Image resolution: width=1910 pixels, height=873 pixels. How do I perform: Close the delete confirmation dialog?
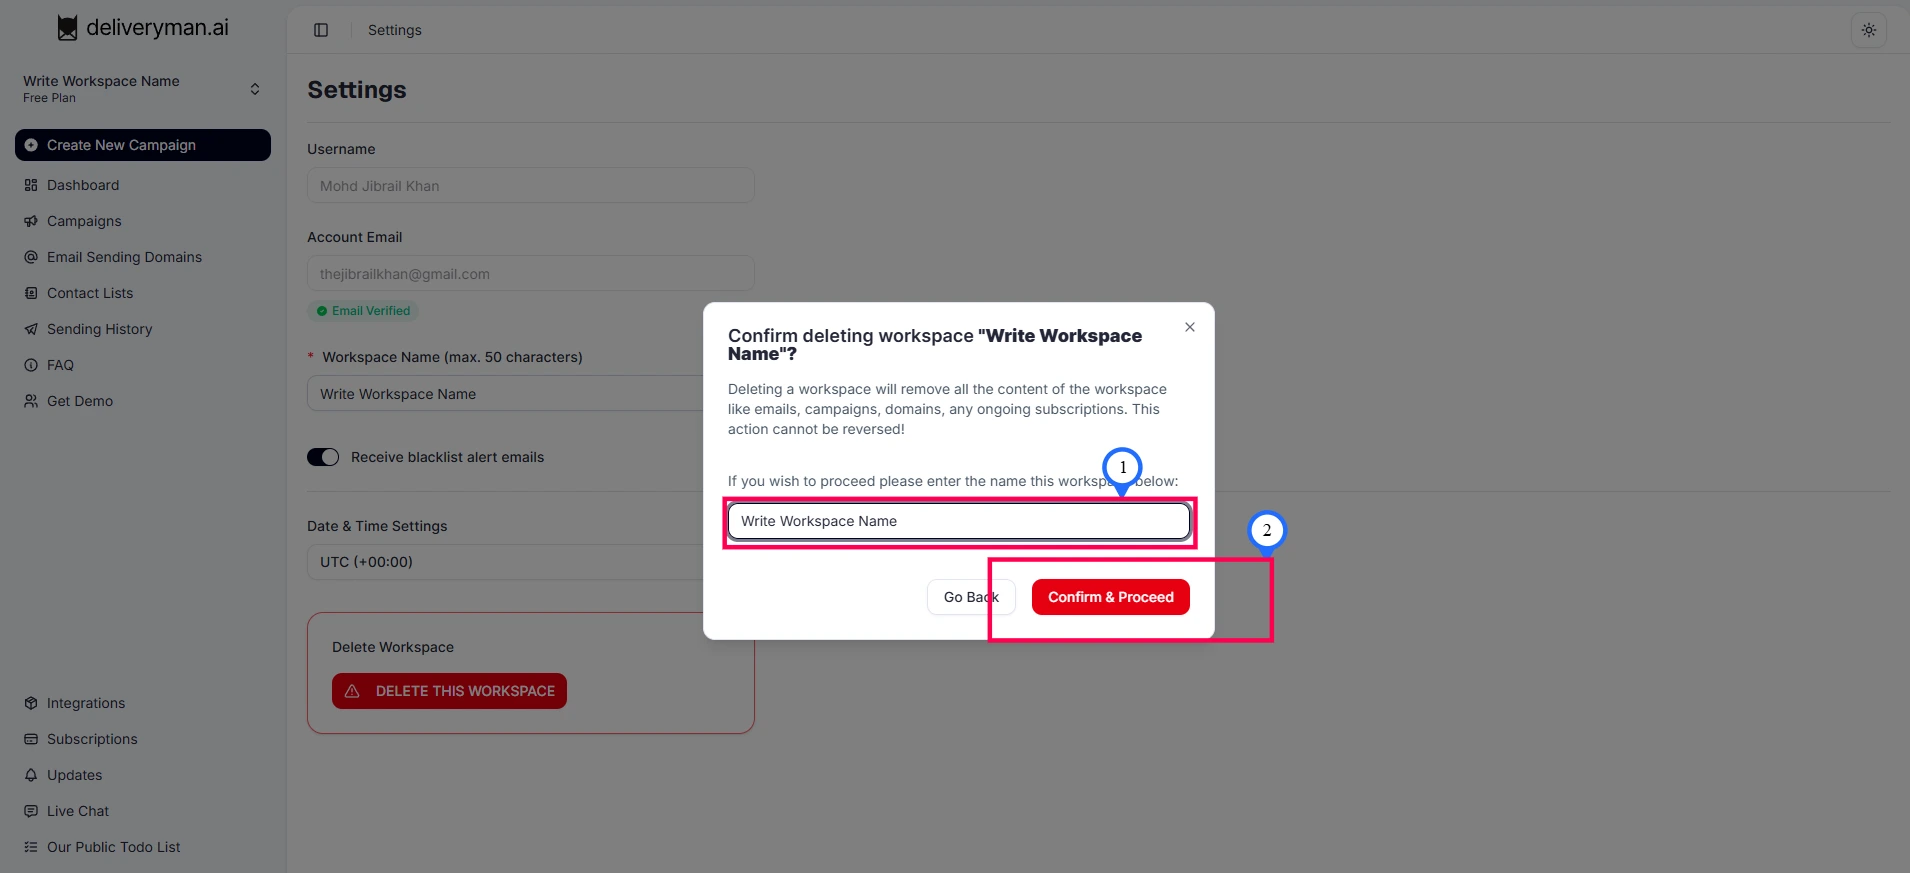pyautogui.click(x=1189, y=327)
